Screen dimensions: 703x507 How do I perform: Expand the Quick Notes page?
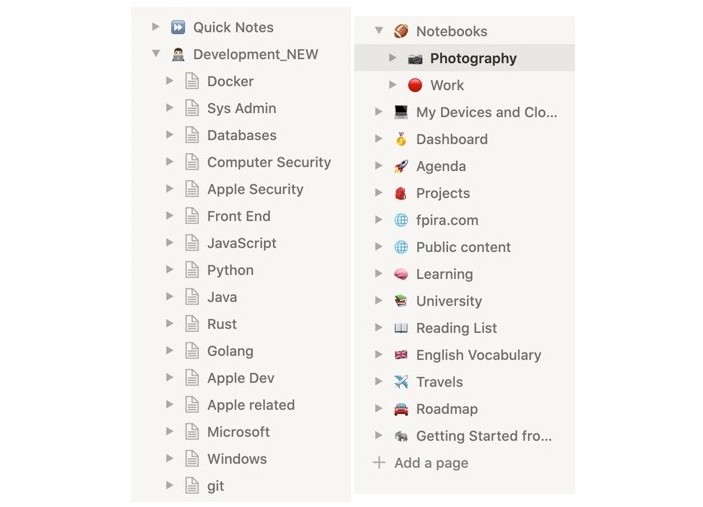pos(156,27)
